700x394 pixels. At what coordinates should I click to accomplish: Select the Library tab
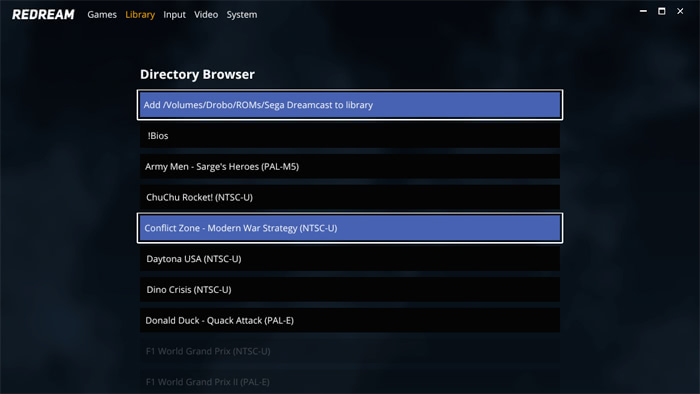[x=140, y=15]
